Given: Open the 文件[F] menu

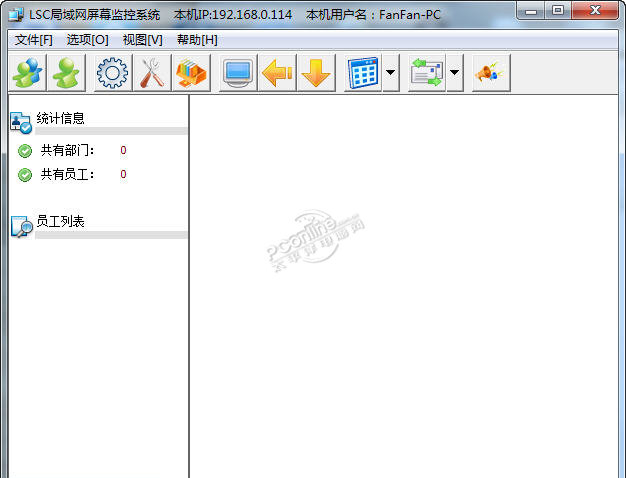Looking at the screenshot, I should (34, 40).
